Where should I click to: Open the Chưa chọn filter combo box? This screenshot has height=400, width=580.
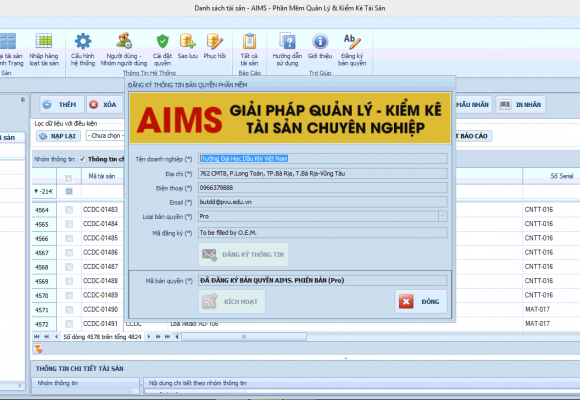point(105,136)
